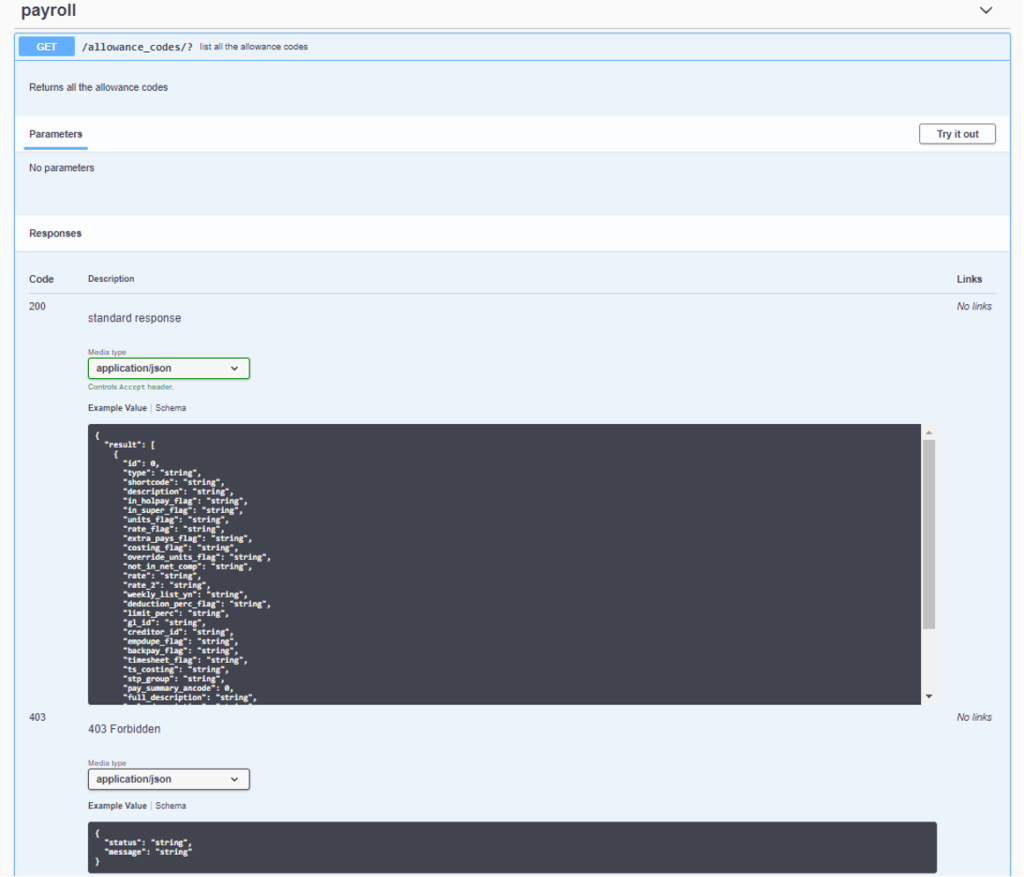Click the Try it out button

click(x=957, y=134)
